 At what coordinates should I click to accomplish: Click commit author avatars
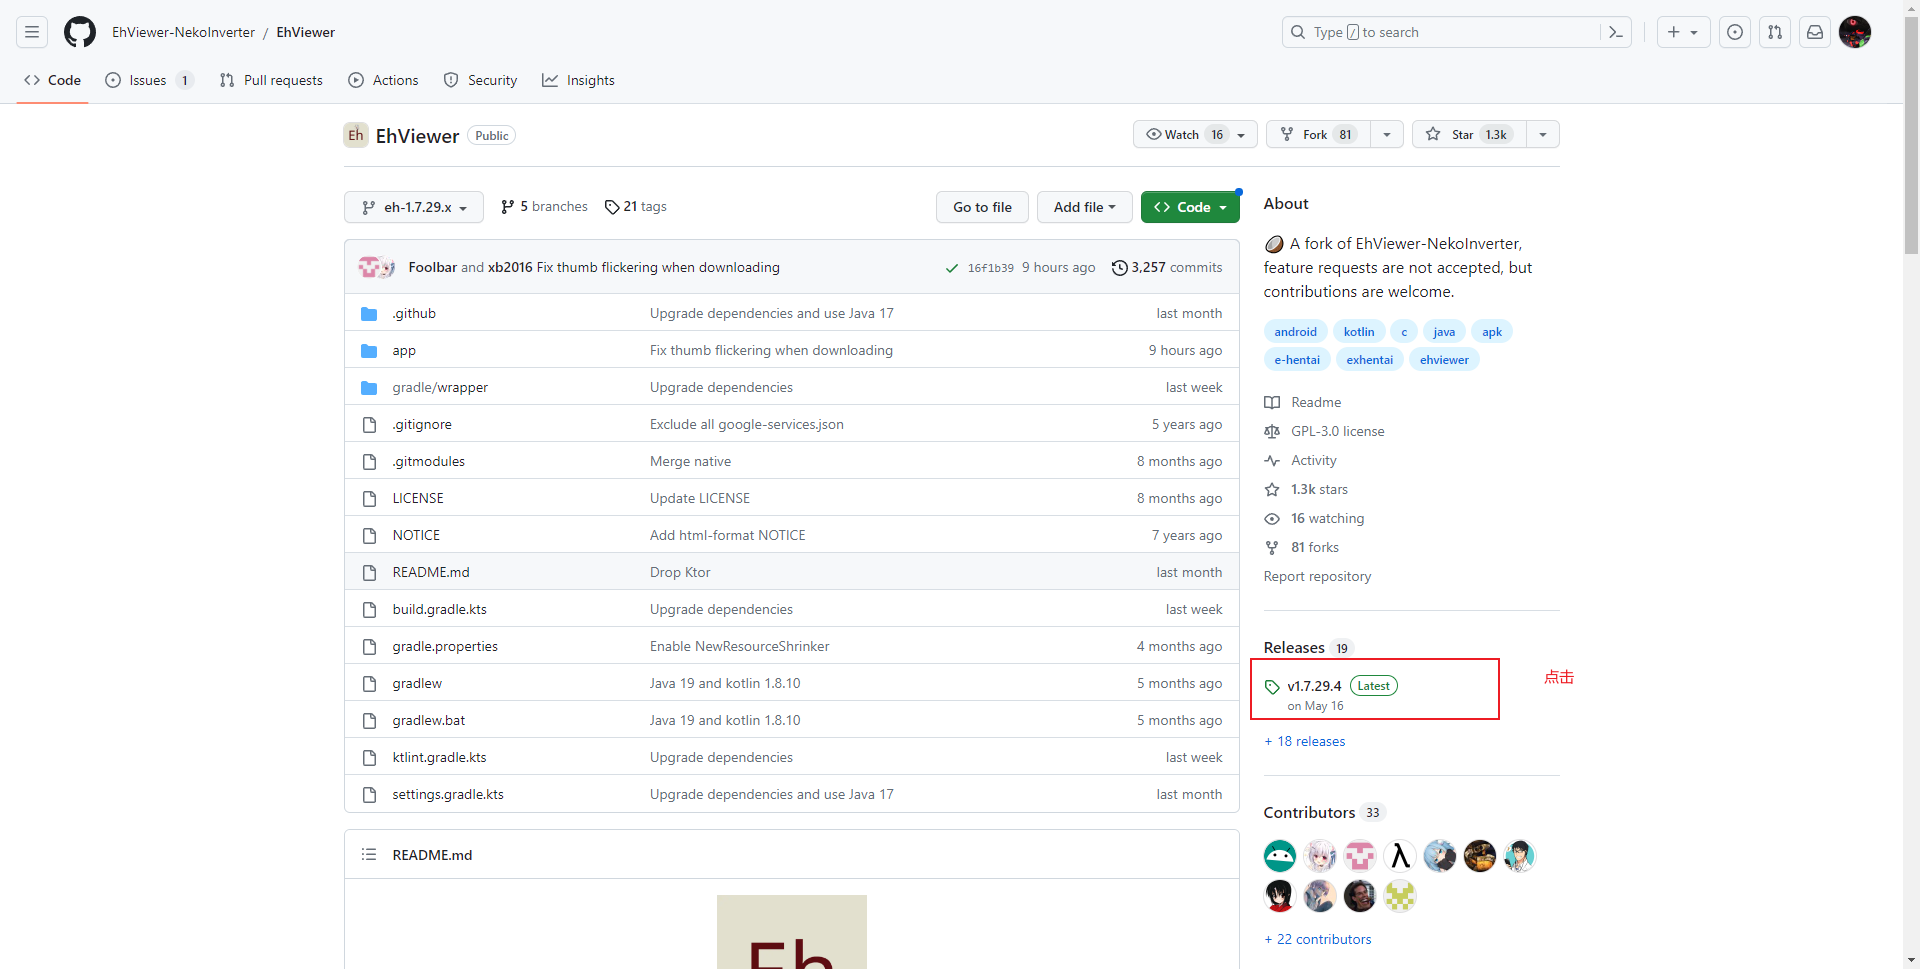[377, 267]
